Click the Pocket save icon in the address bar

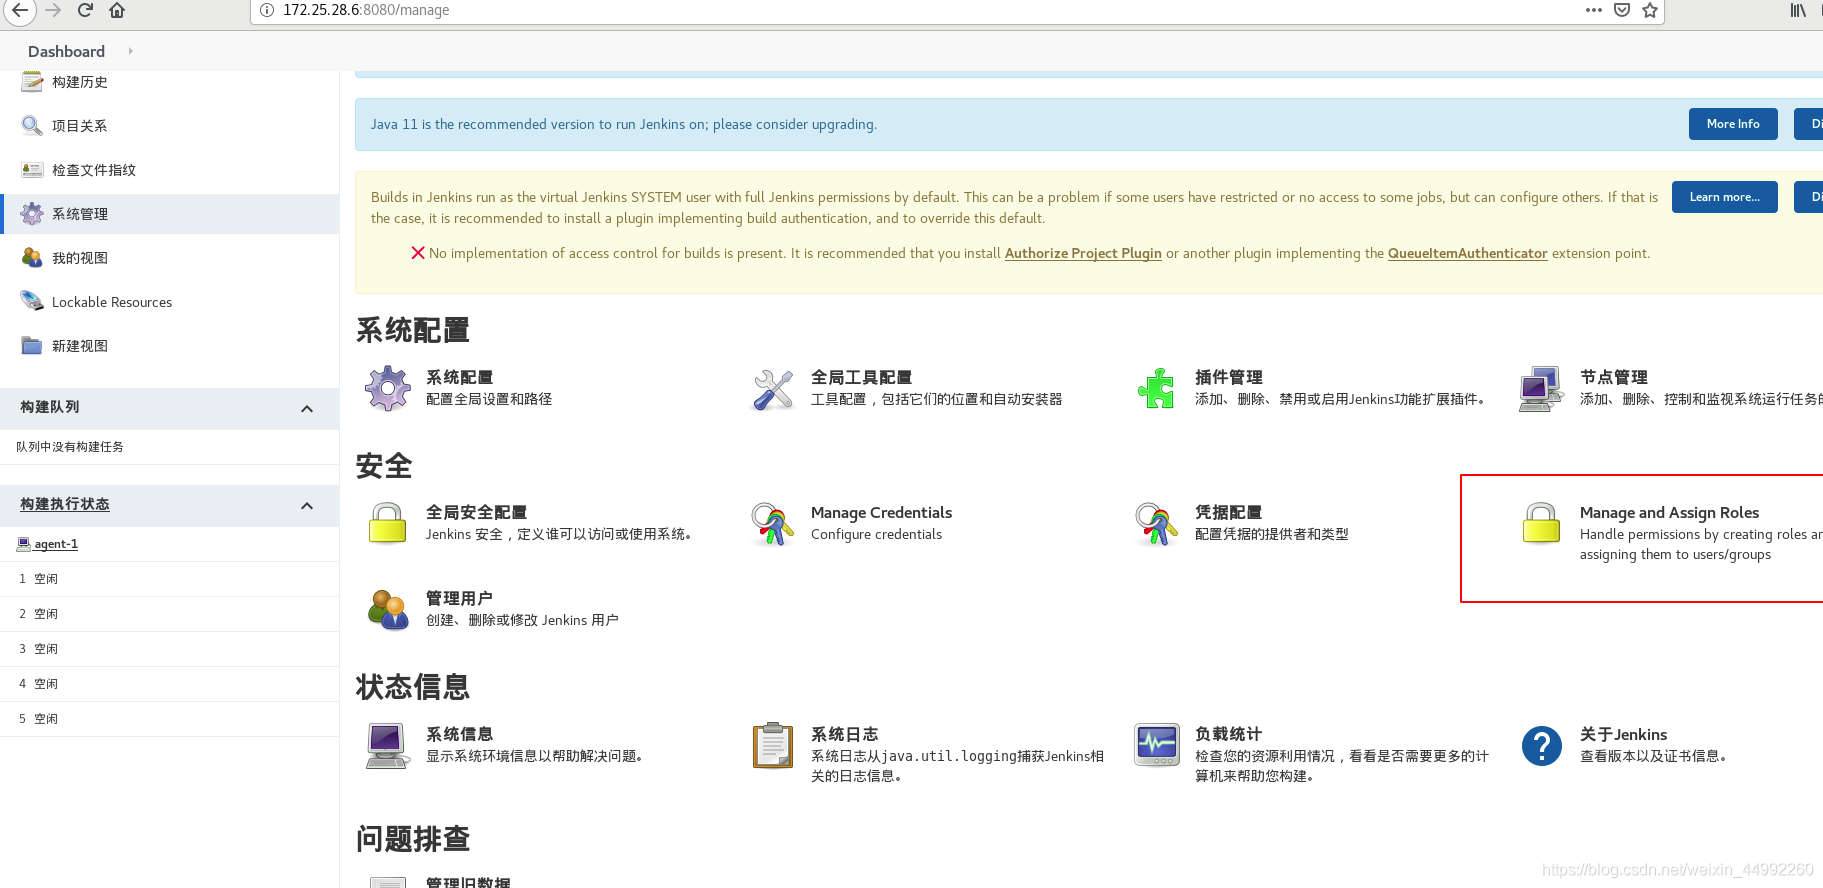point(1622,10)
